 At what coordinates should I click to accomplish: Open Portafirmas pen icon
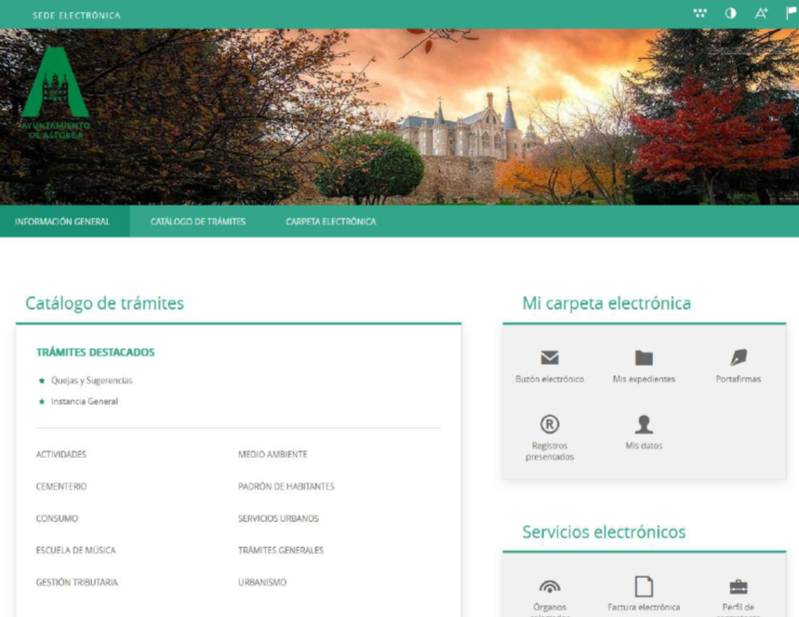[x=738, y=358]
